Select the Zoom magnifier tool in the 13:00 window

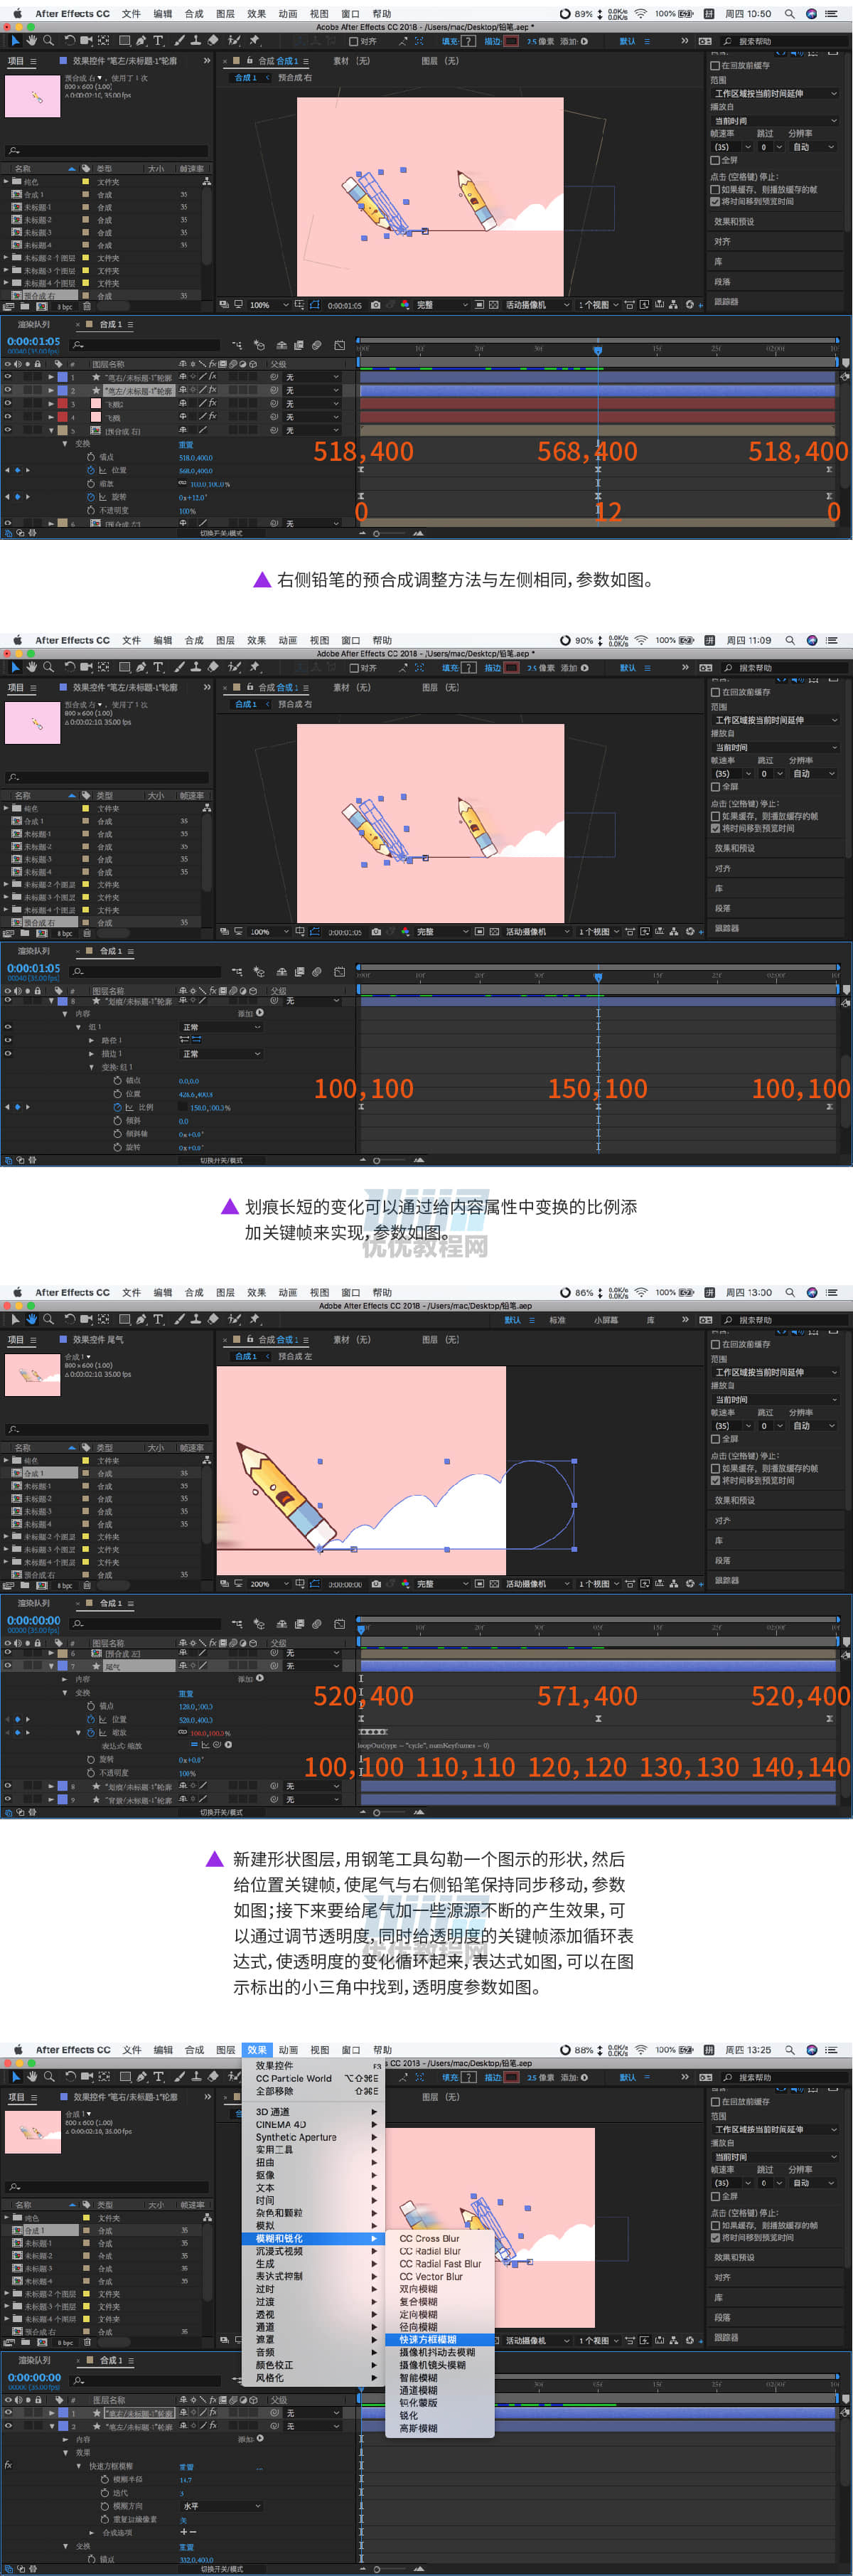click(x=48, y=1319)
